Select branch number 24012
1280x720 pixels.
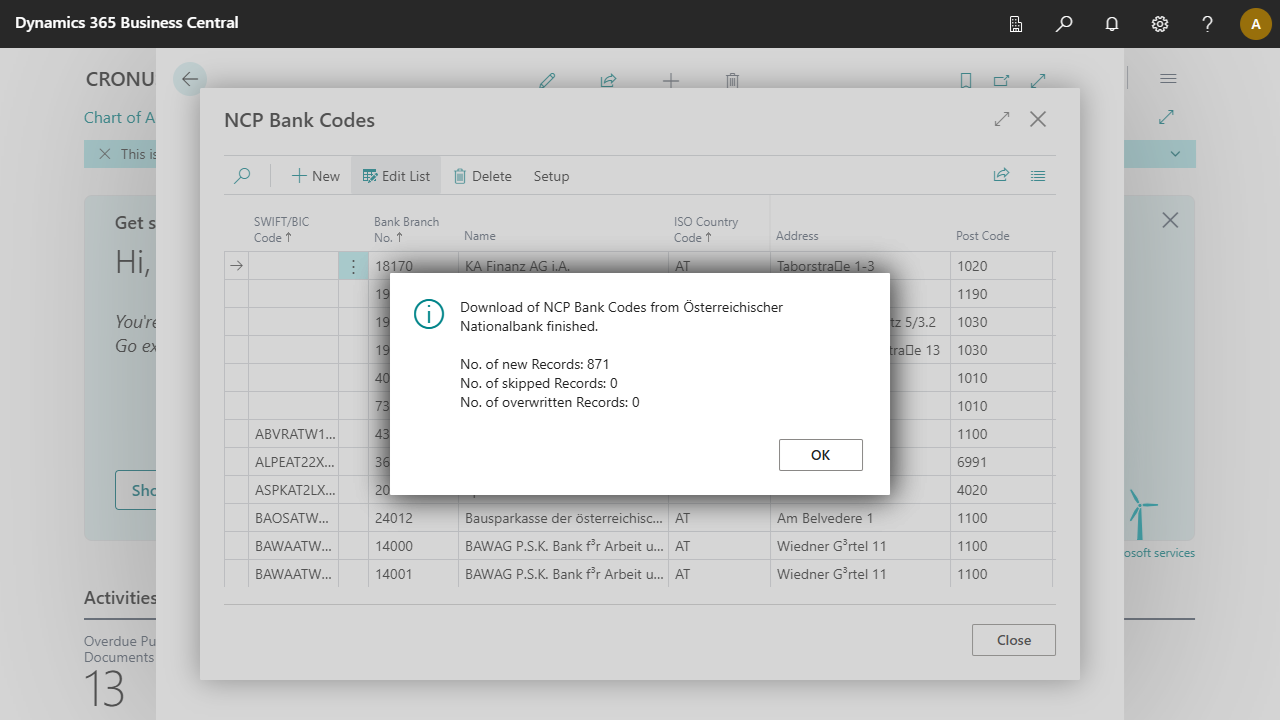coord(413,518)
